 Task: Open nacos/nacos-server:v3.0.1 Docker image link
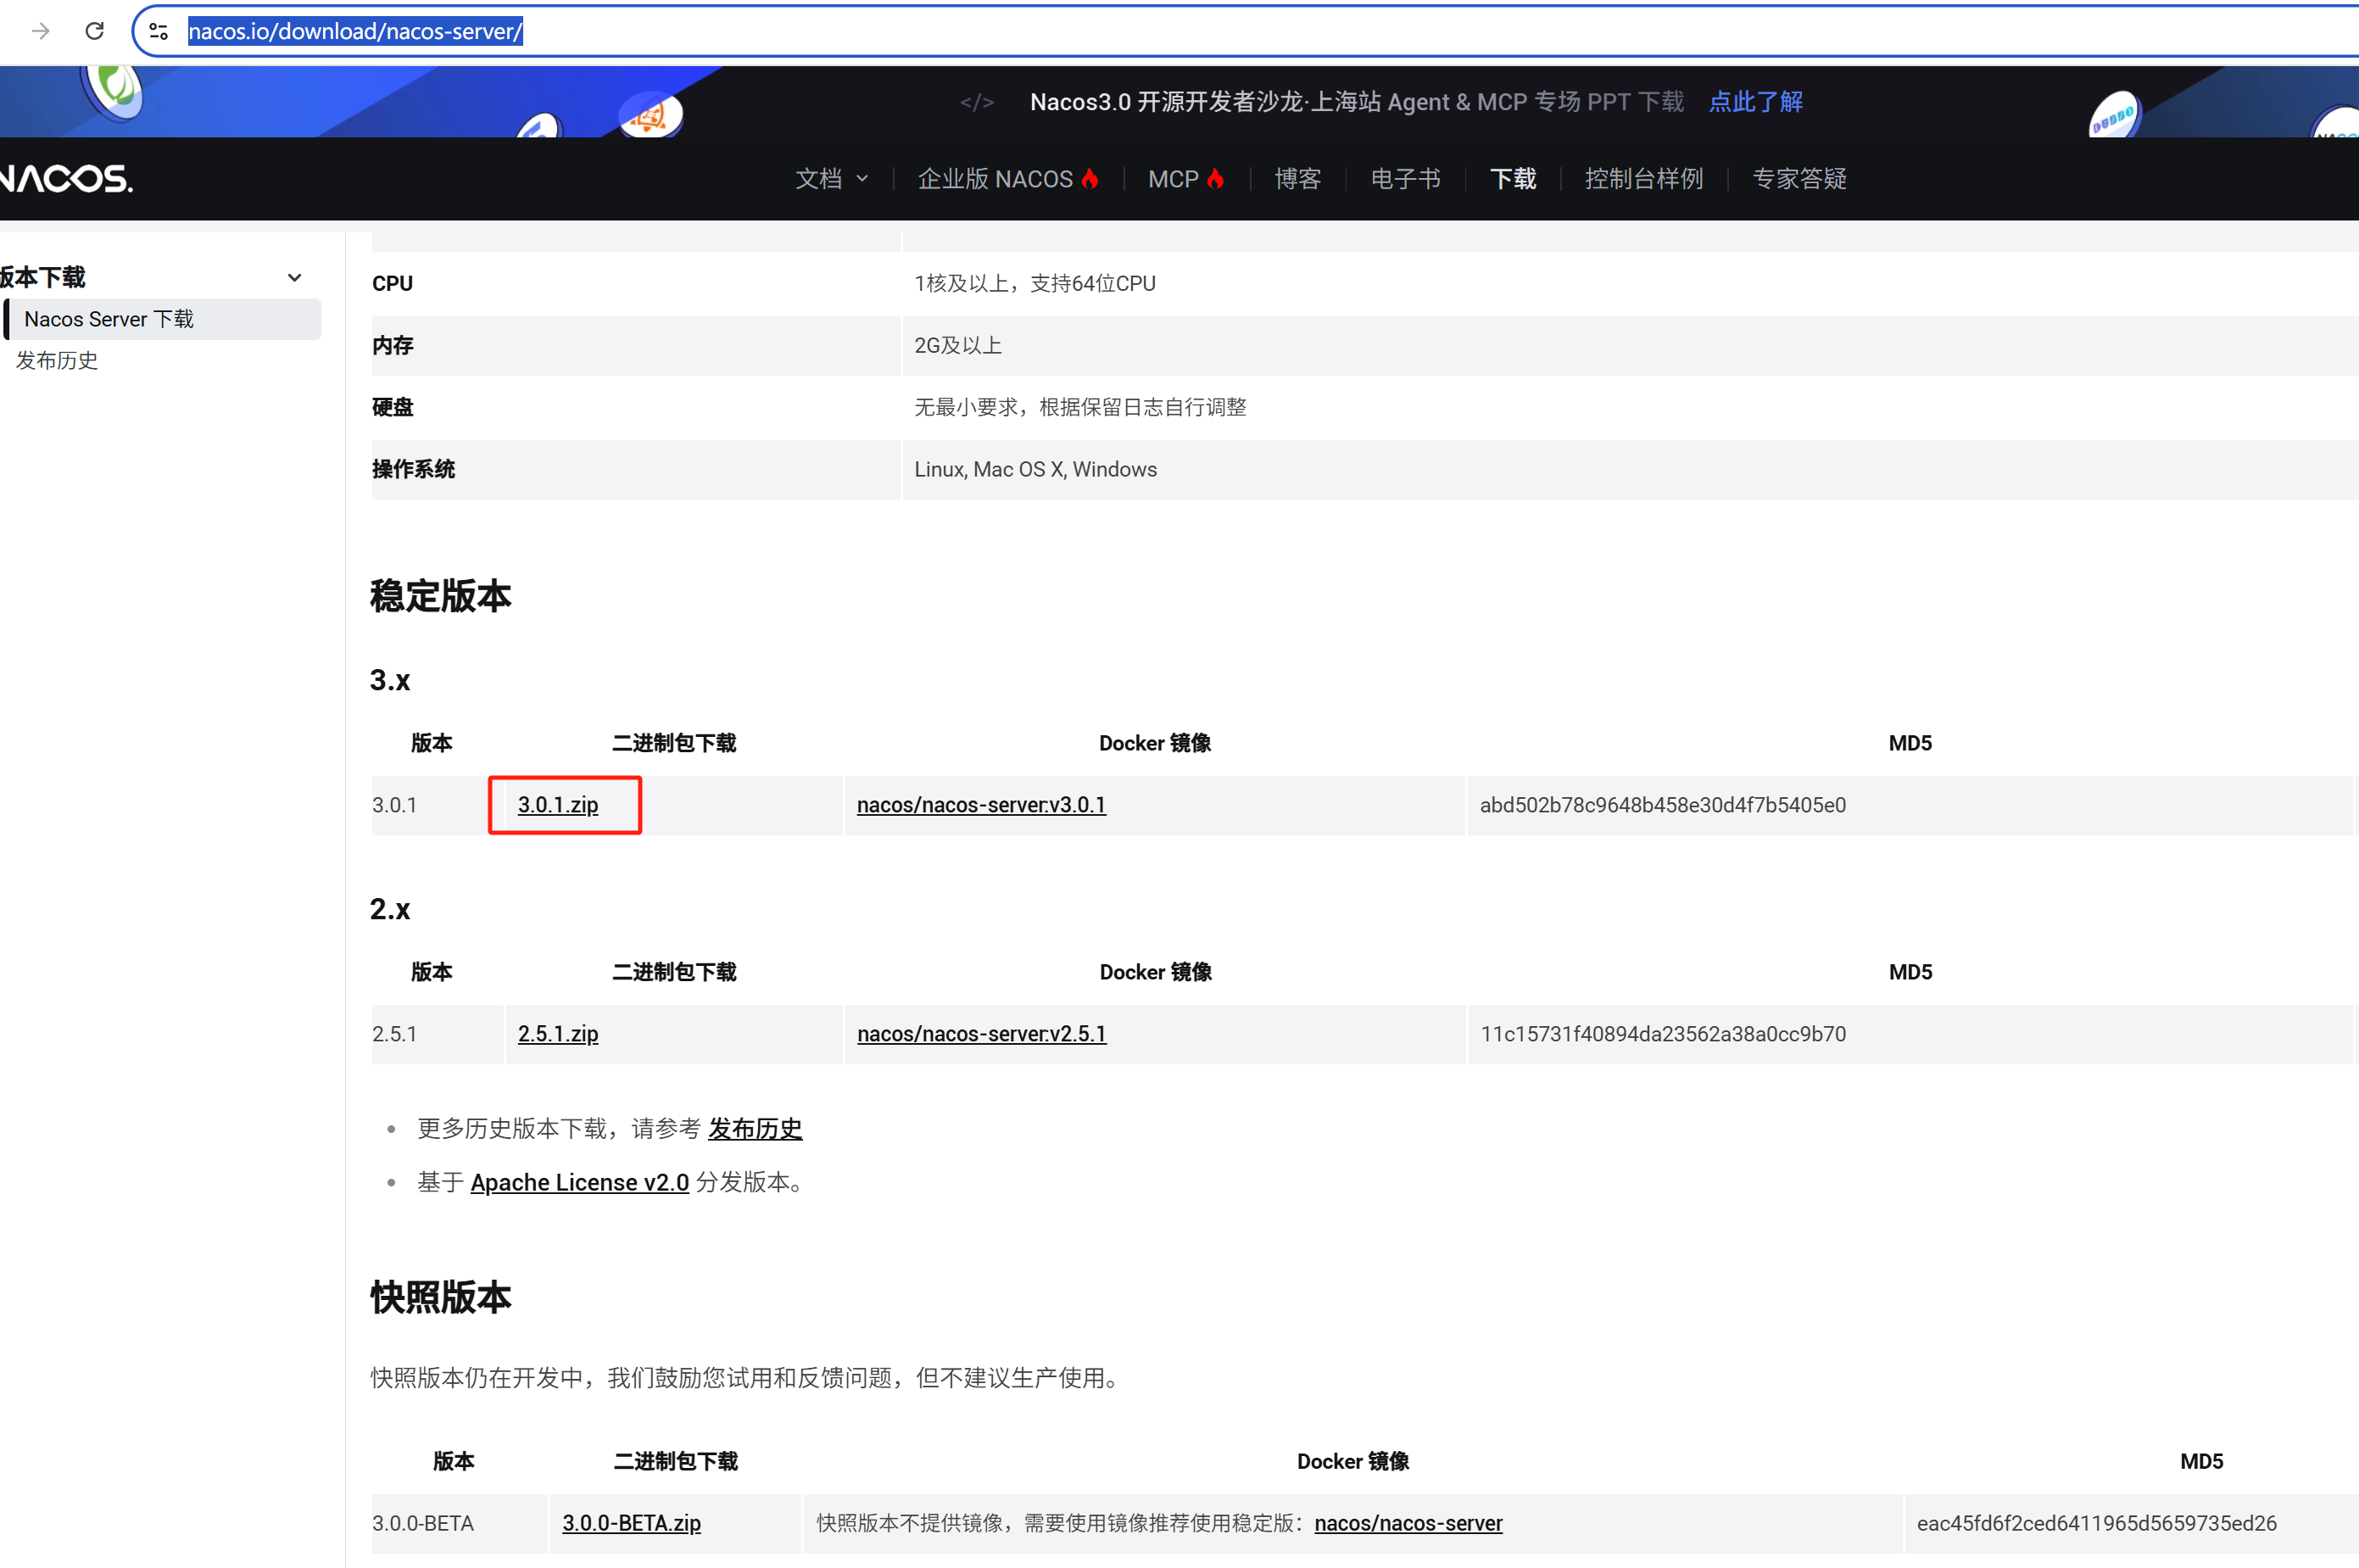(x=981, y=805)
